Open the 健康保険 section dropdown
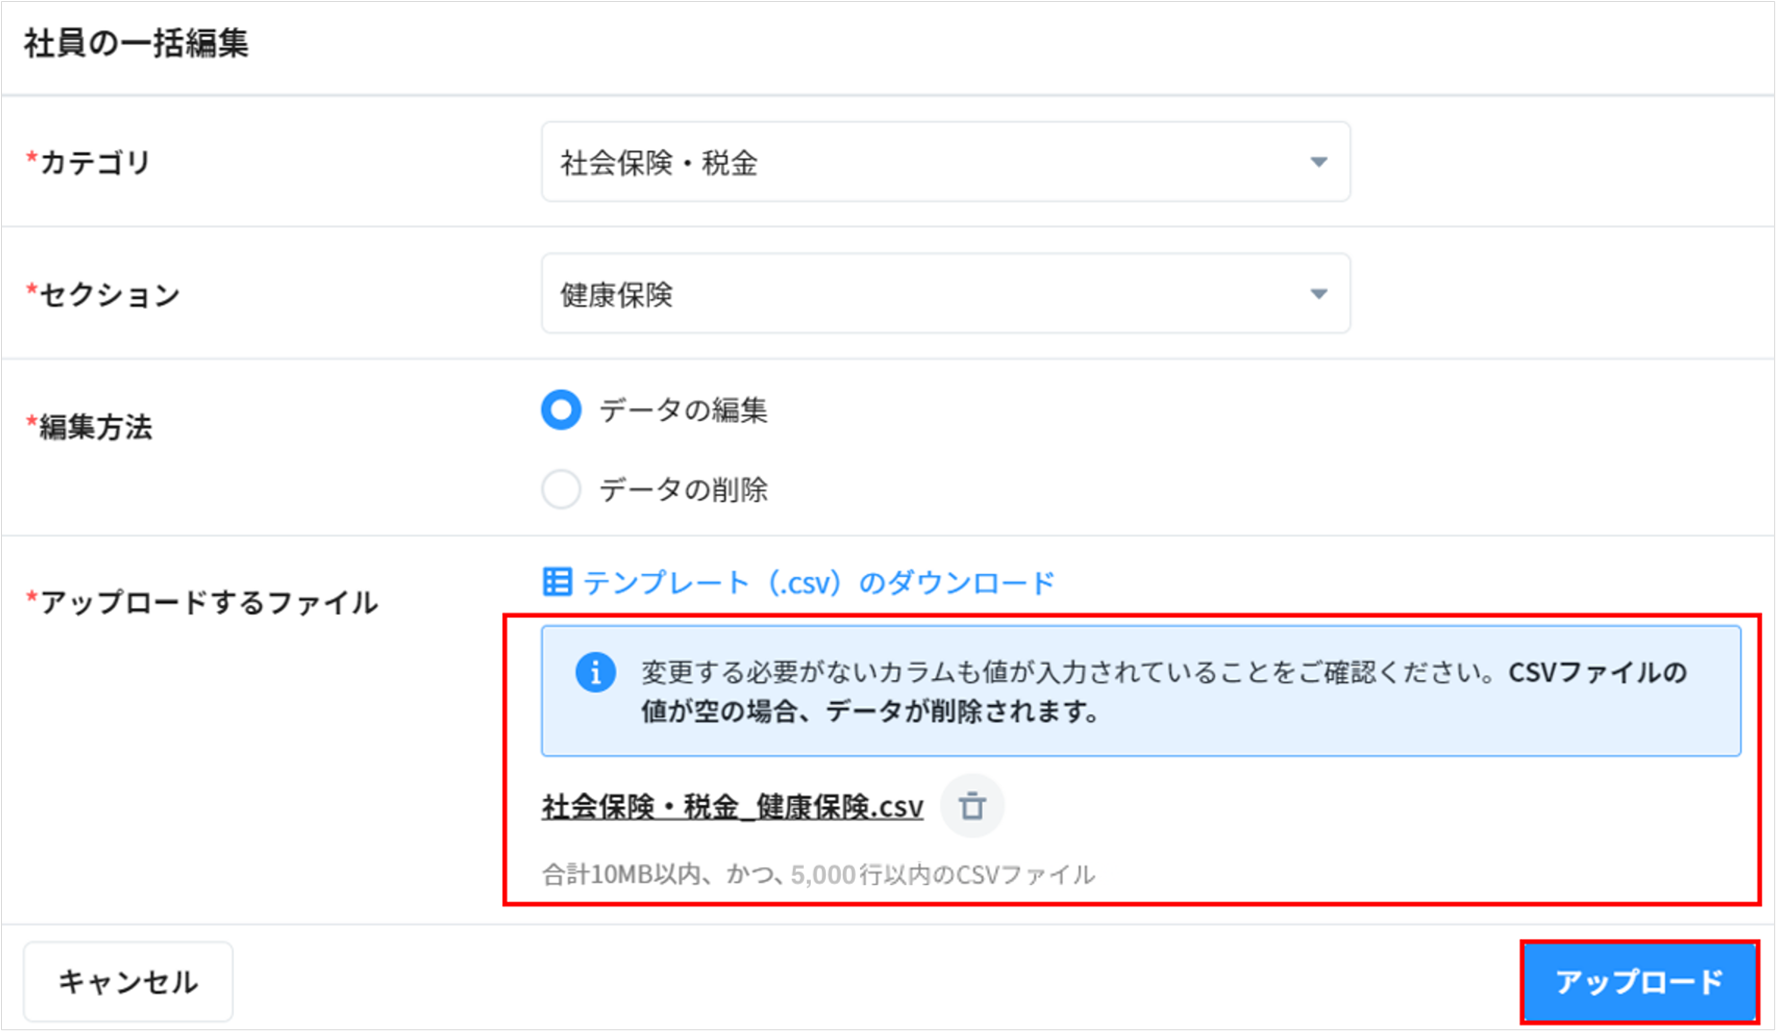The height and width of the screenshot is (1031, 1776). tap(945, 294)
